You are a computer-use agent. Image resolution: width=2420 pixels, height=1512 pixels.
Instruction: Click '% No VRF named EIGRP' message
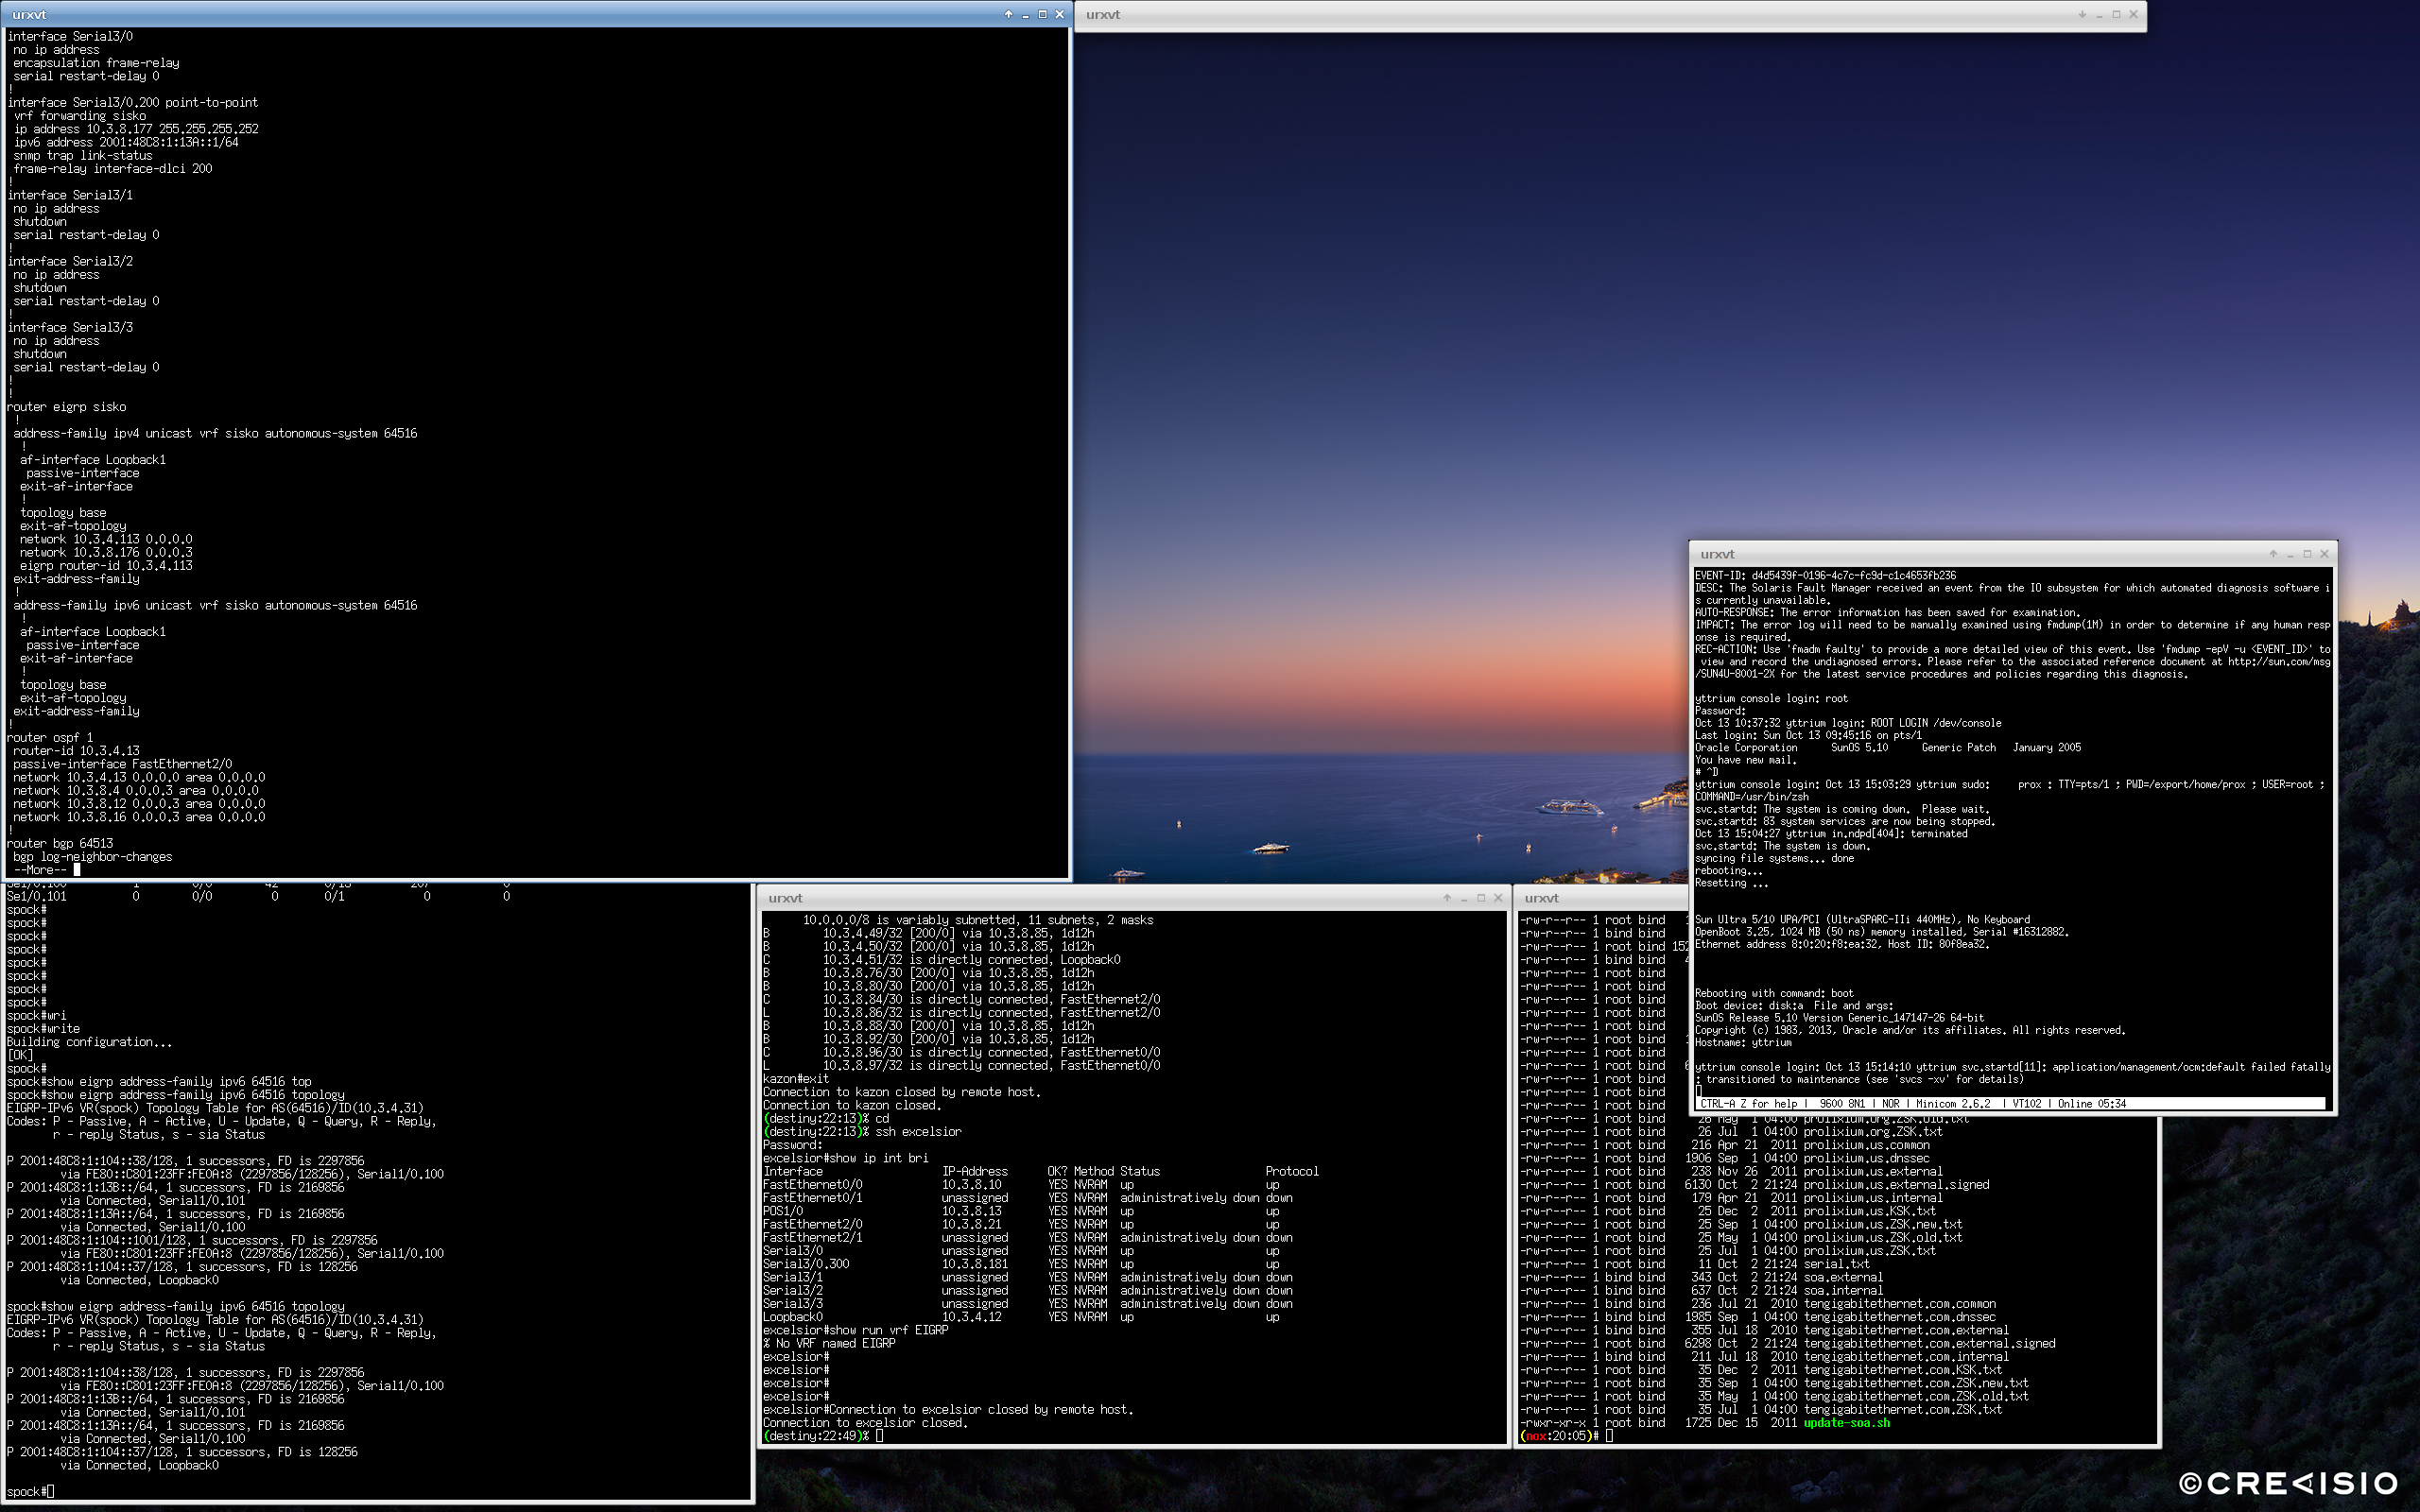click(829, 1343)
